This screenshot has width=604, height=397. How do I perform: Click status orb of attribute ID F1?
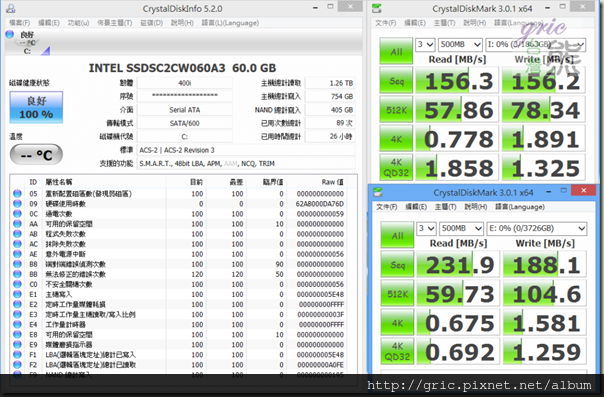17,354
